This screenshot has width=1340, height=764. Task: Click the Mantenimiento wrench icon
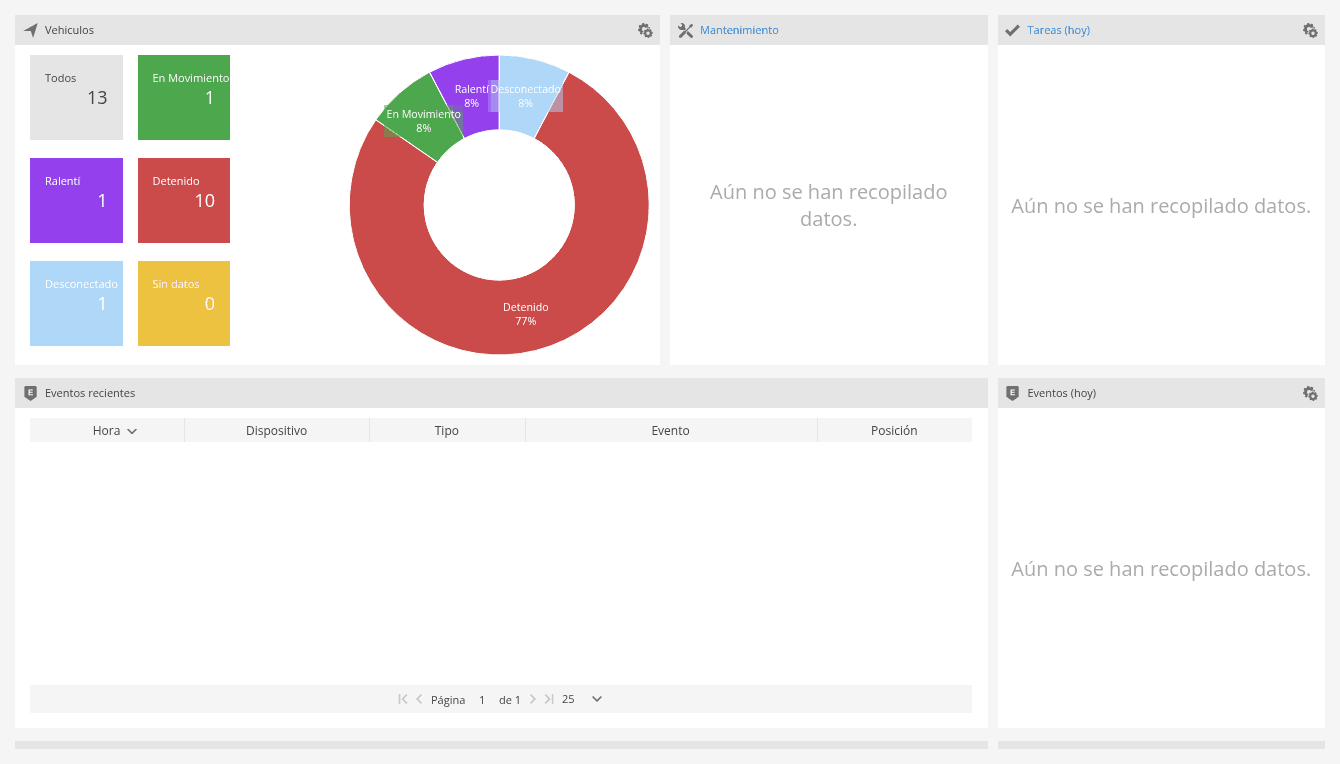[685, 30]
